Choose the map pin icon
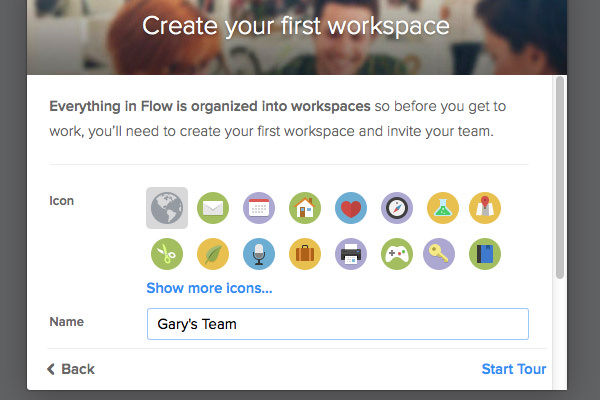Screen dimensions: 600x400 [x=485, y=208]
